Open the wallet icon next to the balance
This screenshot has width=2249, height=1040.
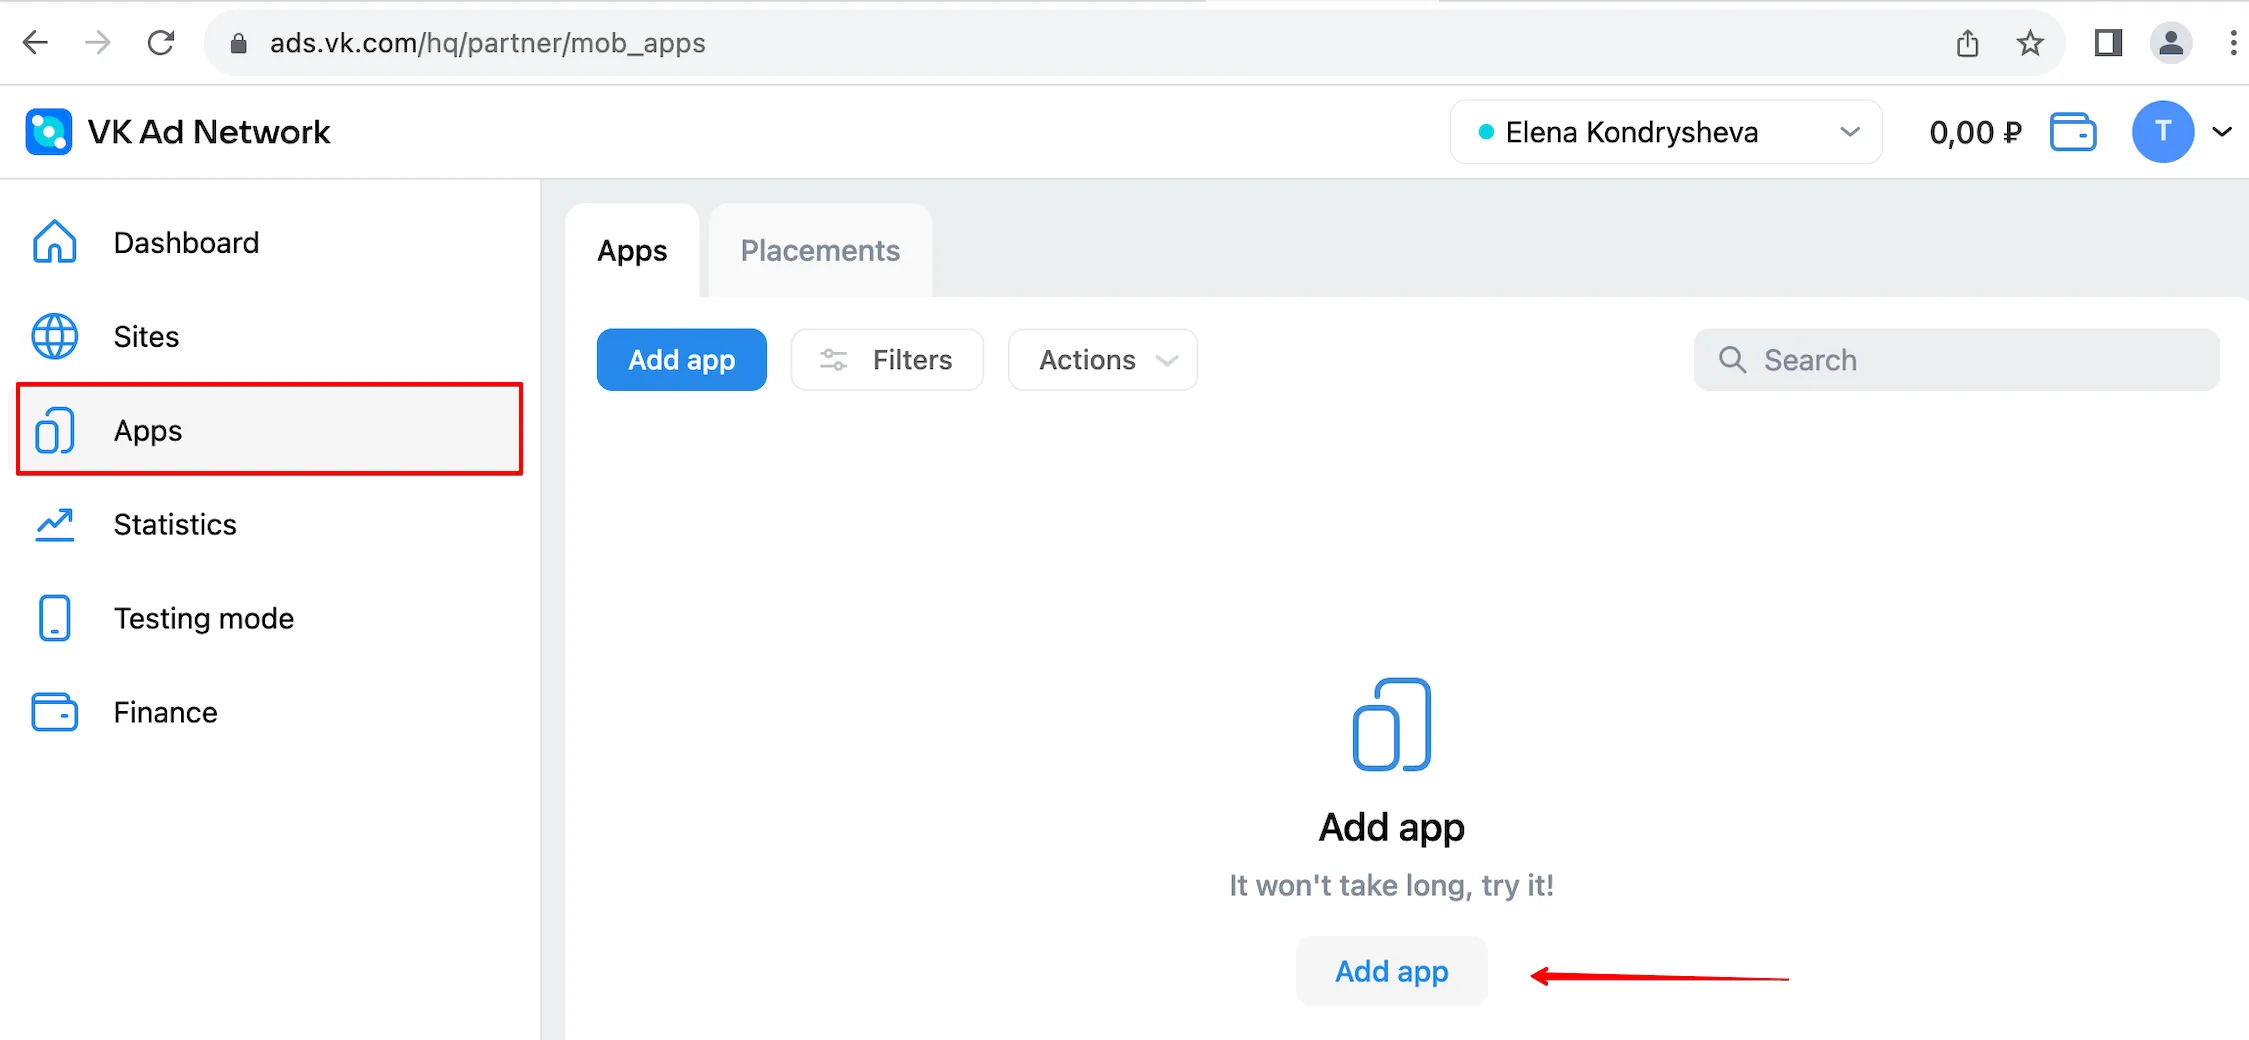[x=2073, y=131]
